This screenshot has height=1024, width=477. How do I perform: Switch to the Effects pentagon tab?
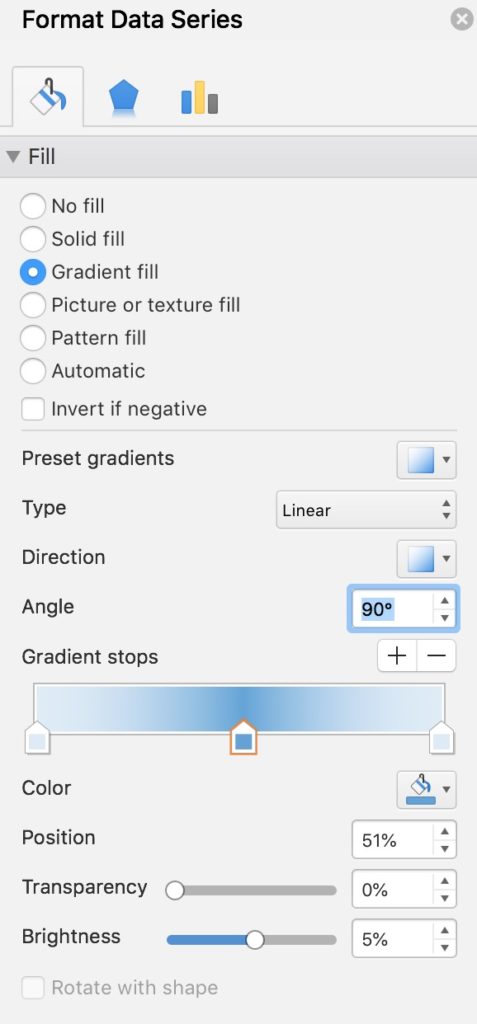[123, 98]
